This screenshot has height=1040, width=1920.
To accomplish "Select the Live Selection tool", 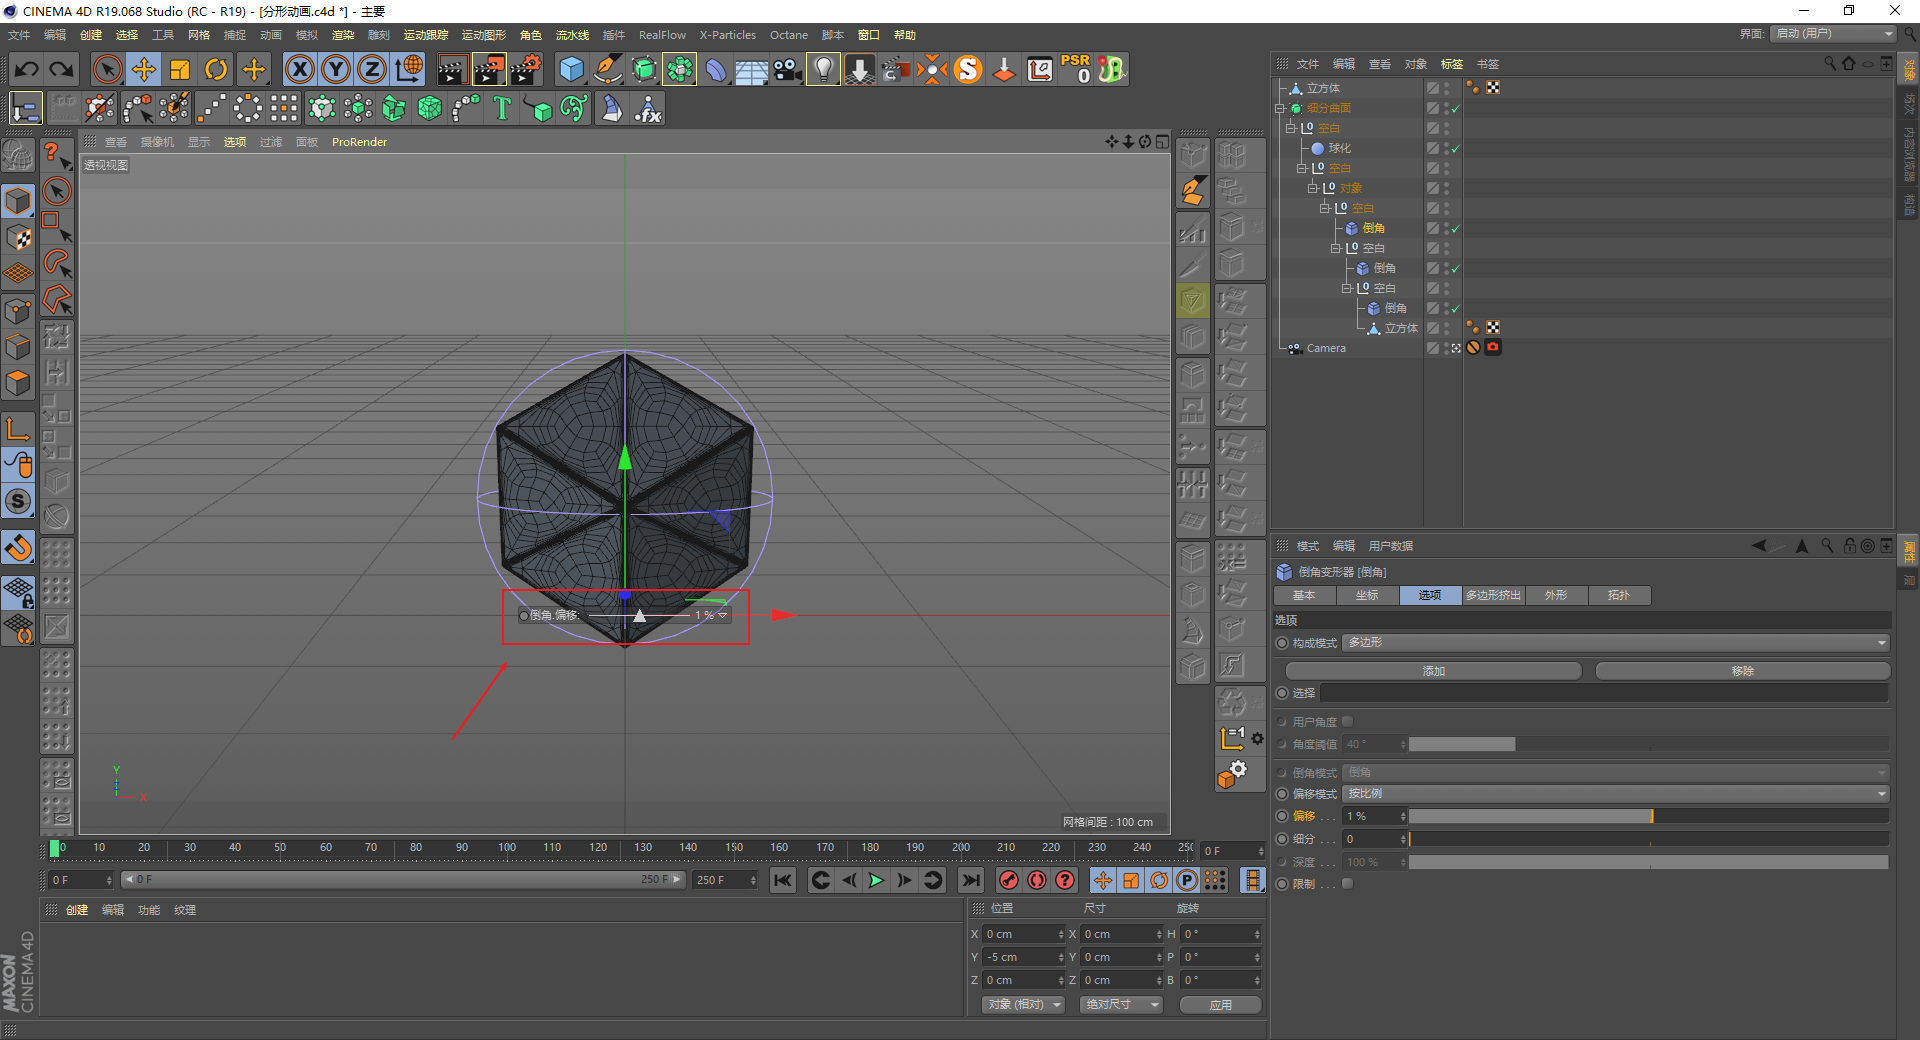I will pos(107,69).
